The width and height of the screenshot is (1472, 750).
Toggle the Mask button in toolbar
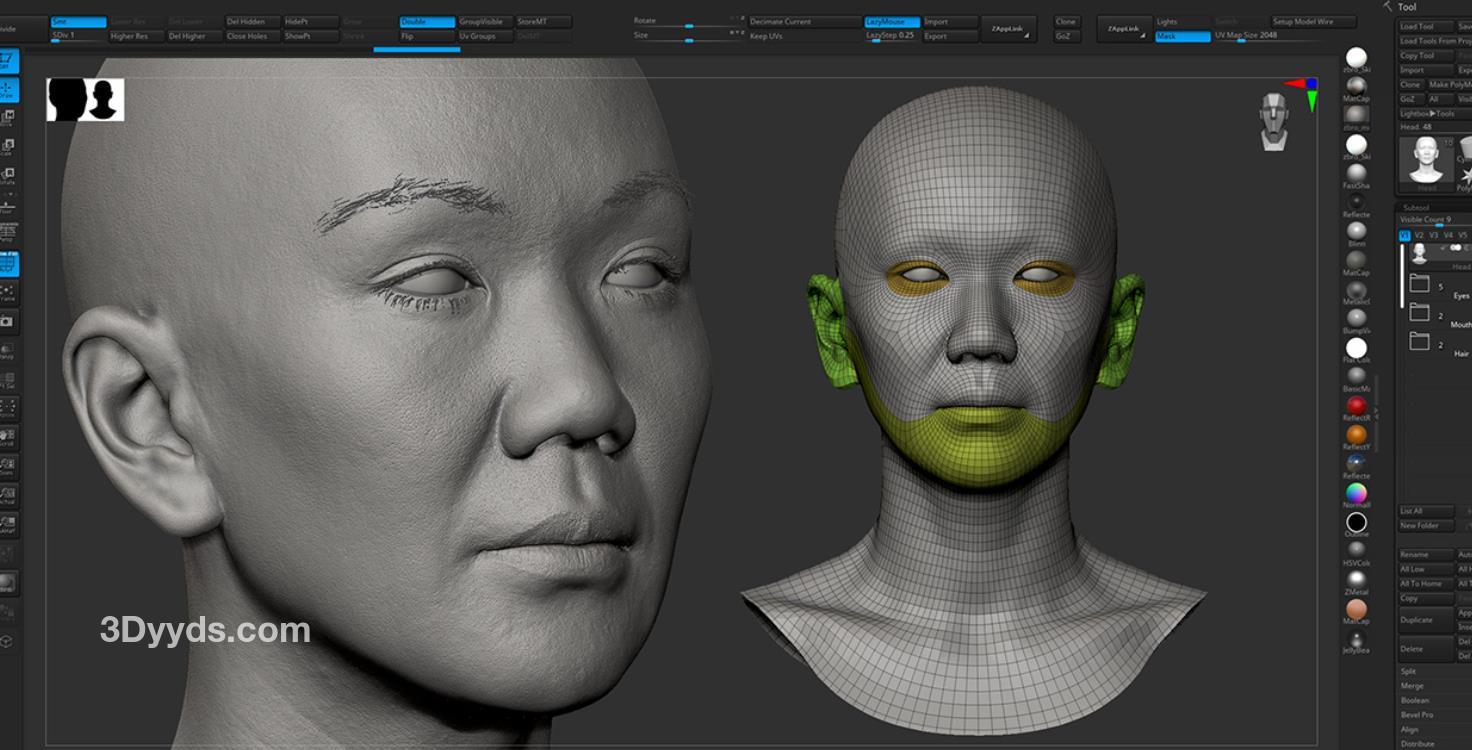coord(1181,36)
